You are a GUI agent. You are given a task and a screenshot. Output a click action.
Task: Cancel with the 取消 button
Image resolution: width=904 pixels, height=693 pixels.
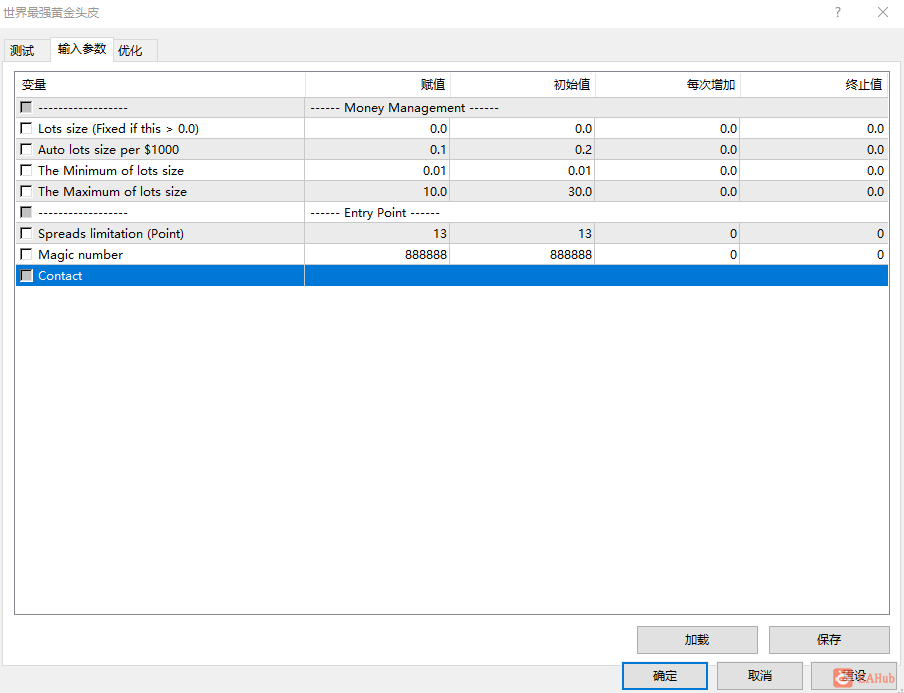click(x=760, y=676)
